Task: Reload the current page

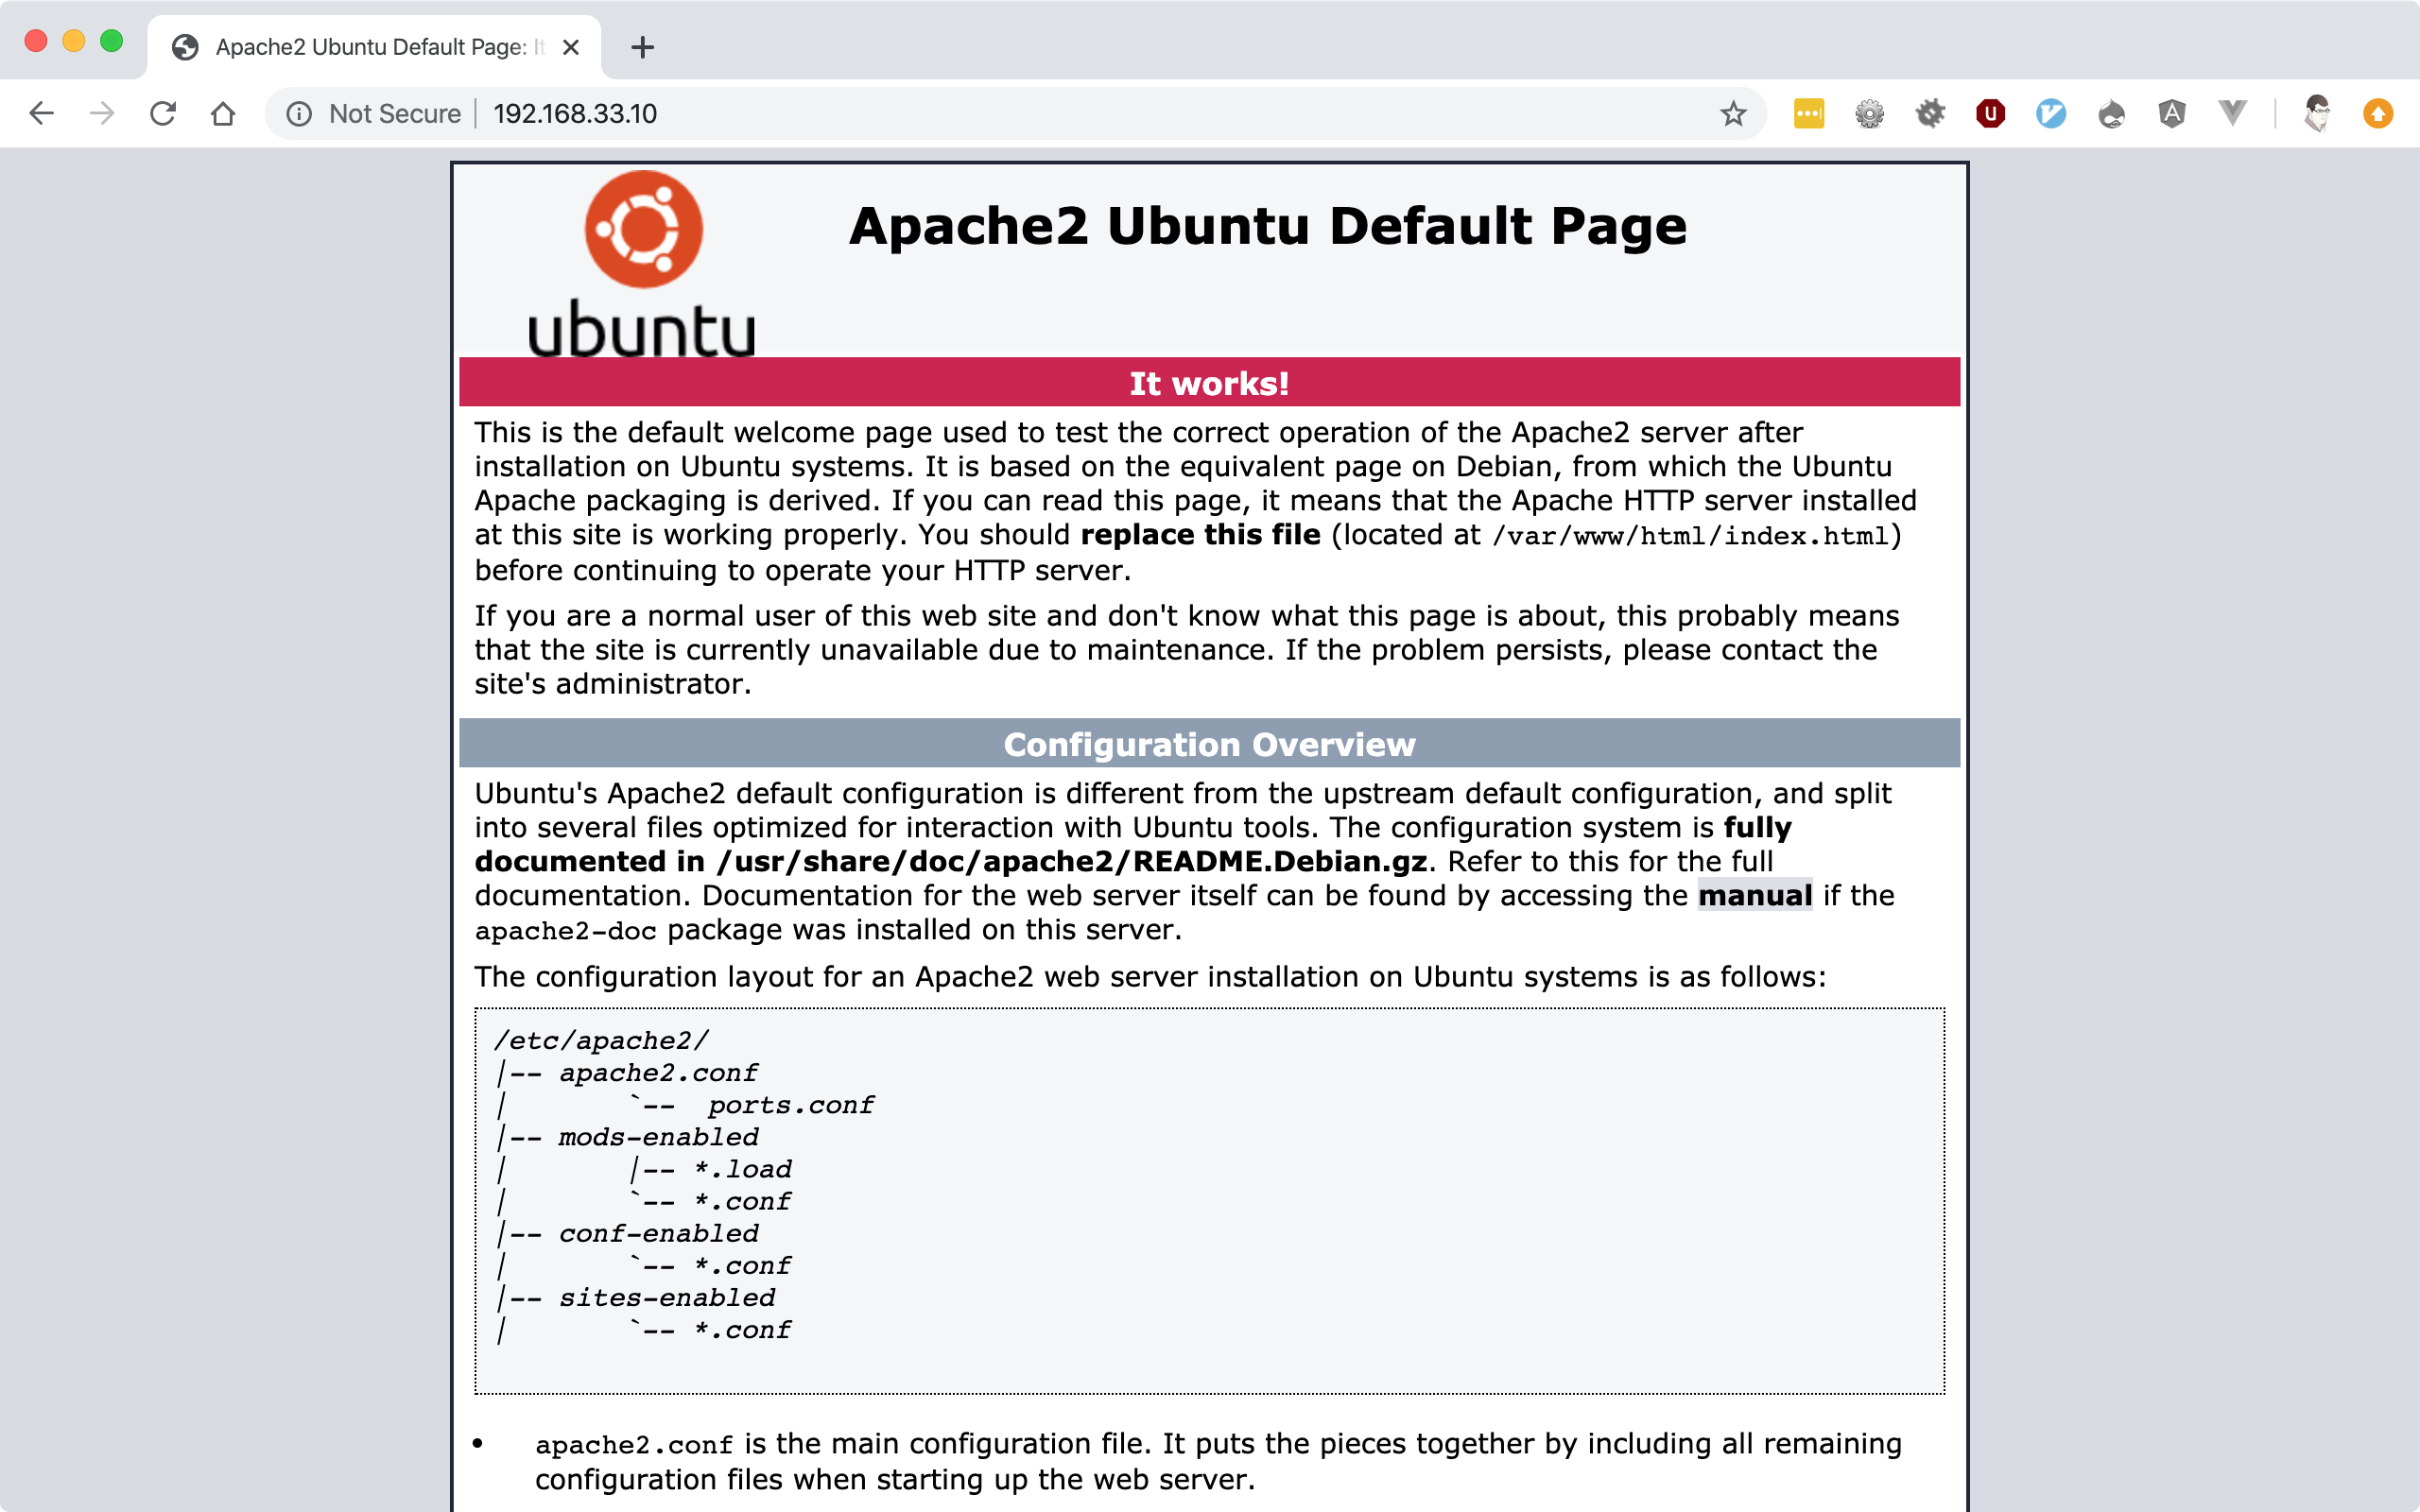Action: [x=163, y=113]
